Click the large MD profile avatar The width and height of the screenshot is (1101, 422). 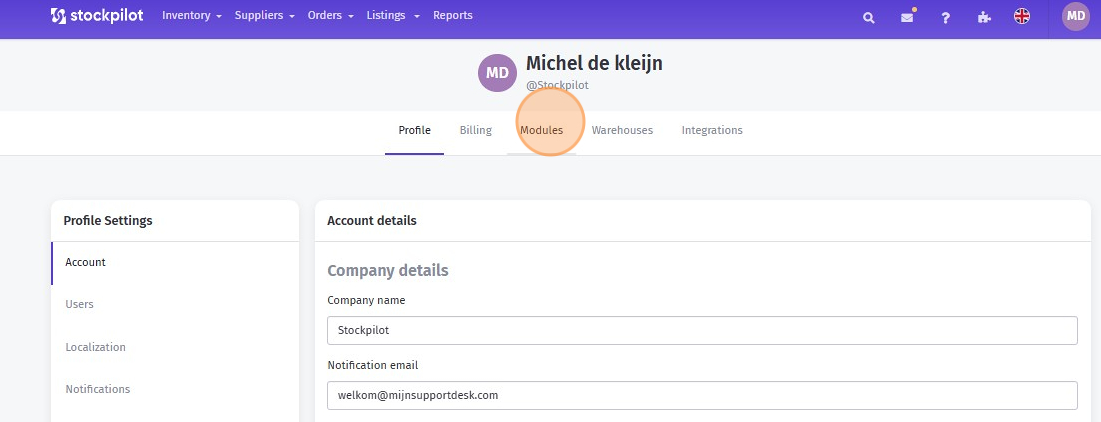pos(497,72)
